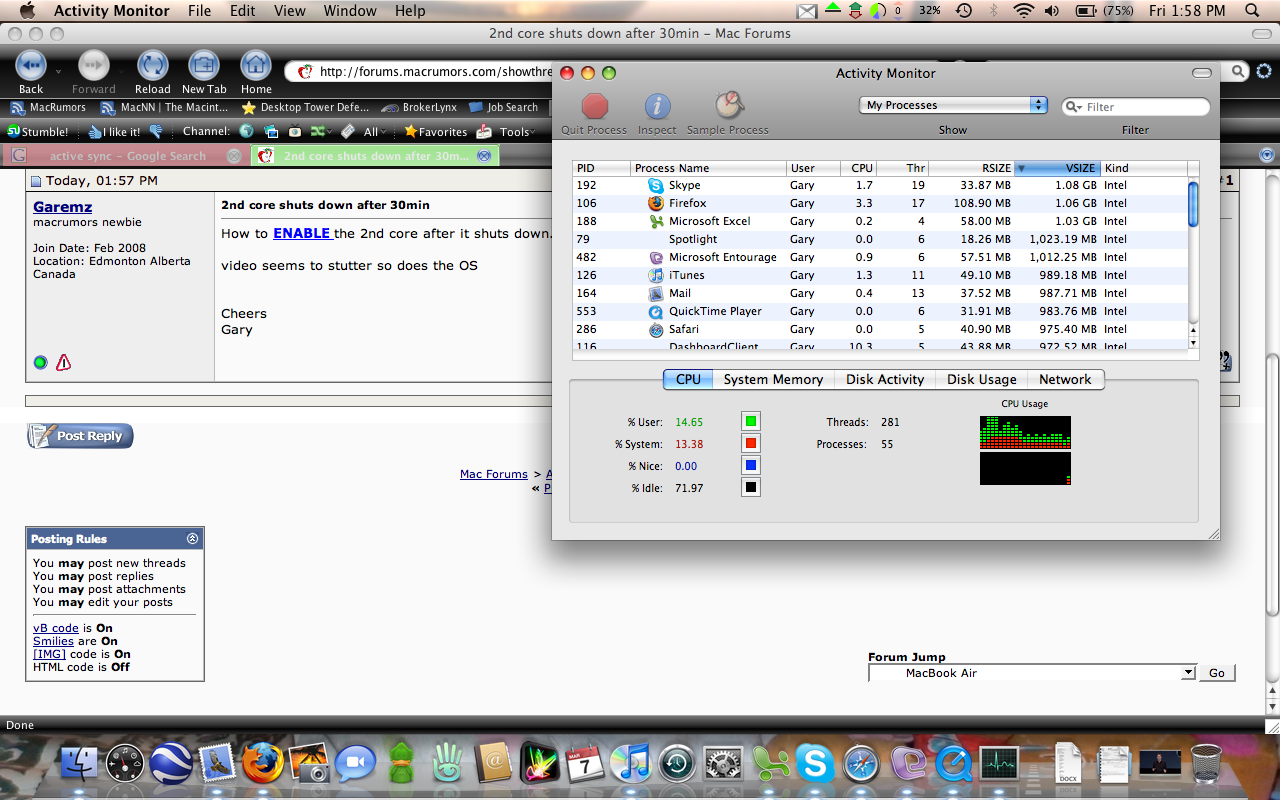Click Firefox's New Tab button
Viewport: 1280px width, 800px height.
pyautogui.click(x=204, y=66)
